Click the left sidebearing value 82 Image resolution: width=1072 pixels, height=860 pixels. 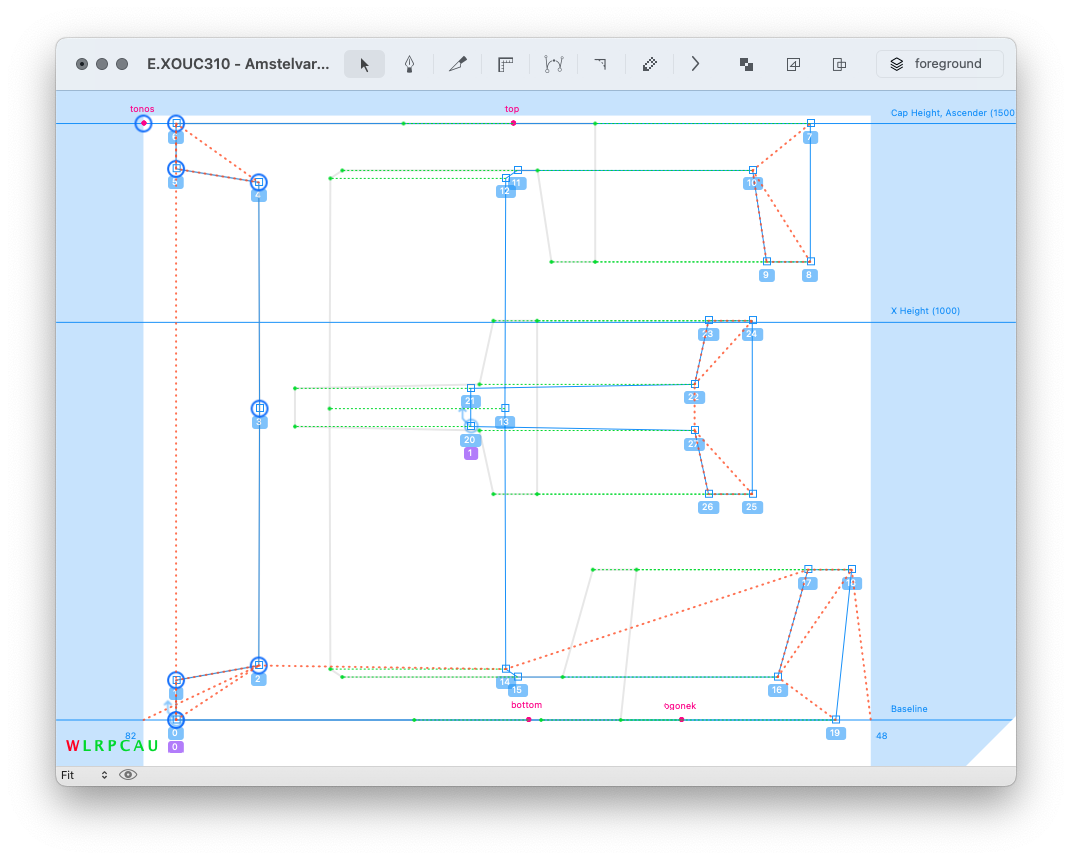pos(130,736)
